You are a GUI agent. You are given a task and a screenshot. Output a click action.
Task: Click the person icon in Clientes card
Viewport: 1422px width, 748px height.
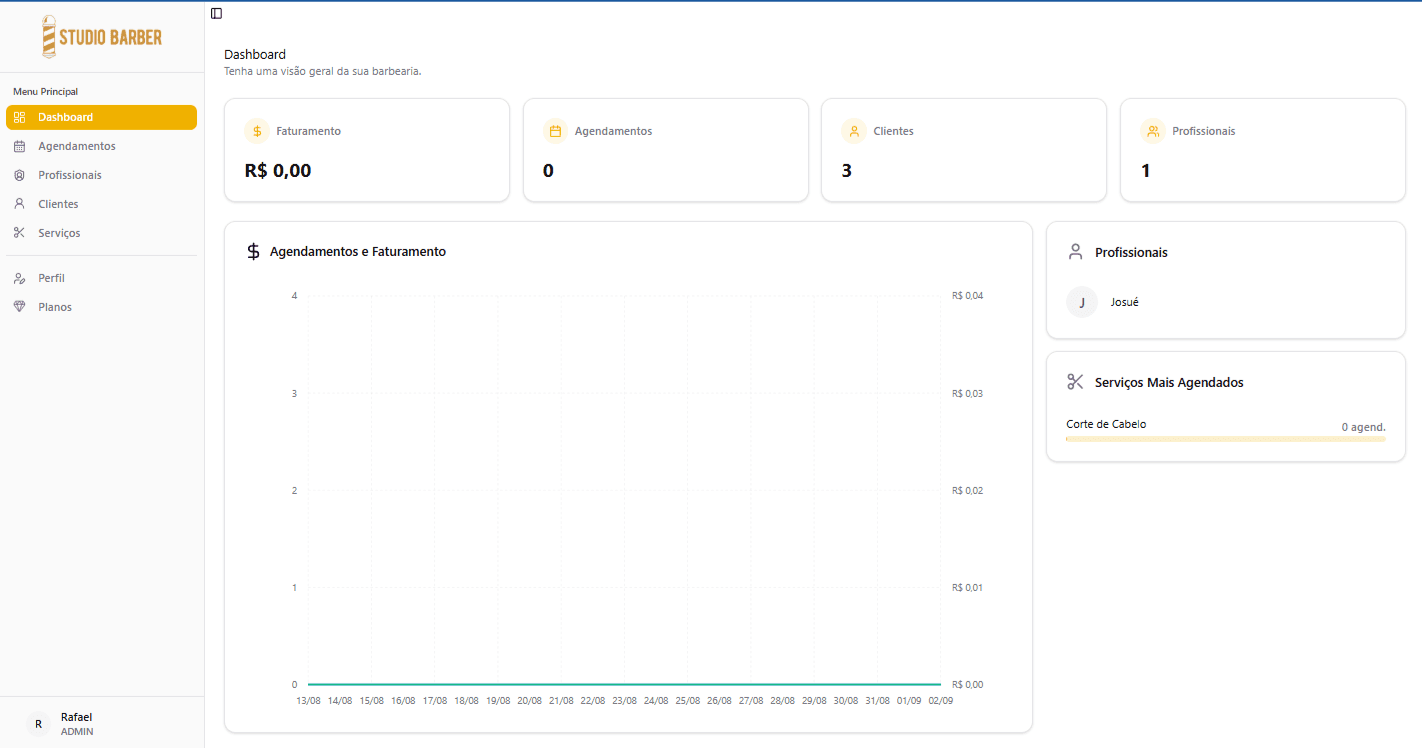[854, 131]
